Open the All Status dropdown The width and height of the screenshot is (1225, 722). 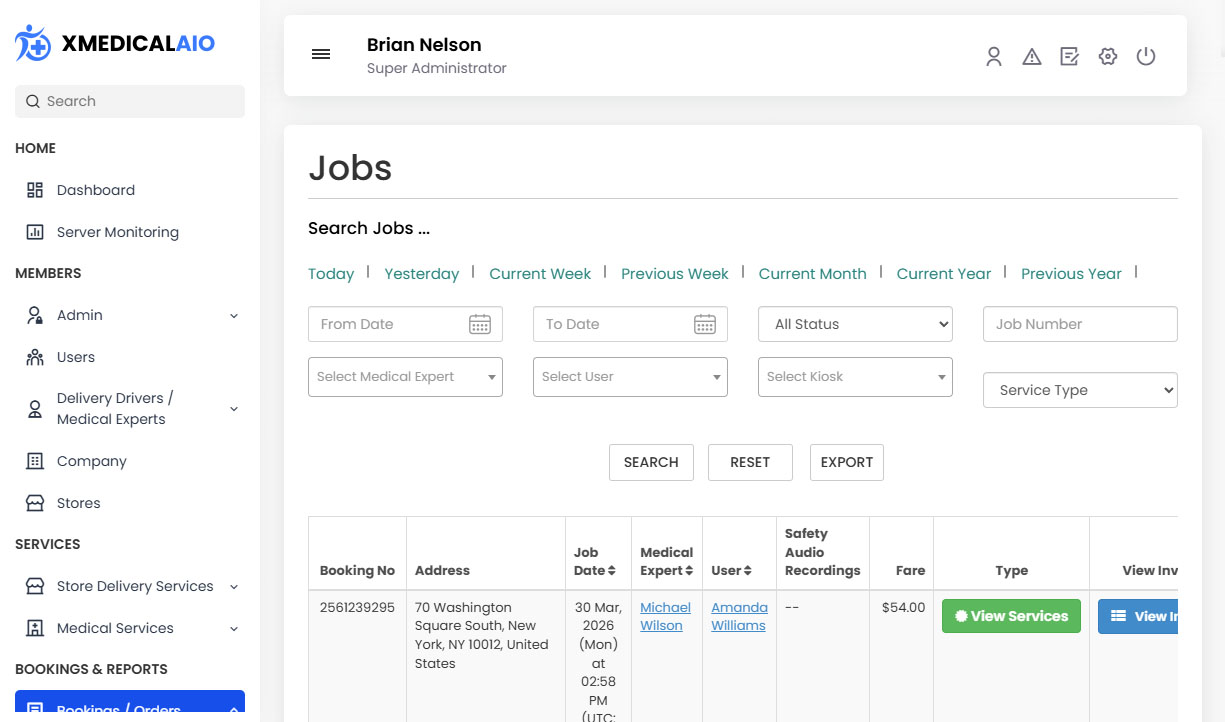point(855,324)
